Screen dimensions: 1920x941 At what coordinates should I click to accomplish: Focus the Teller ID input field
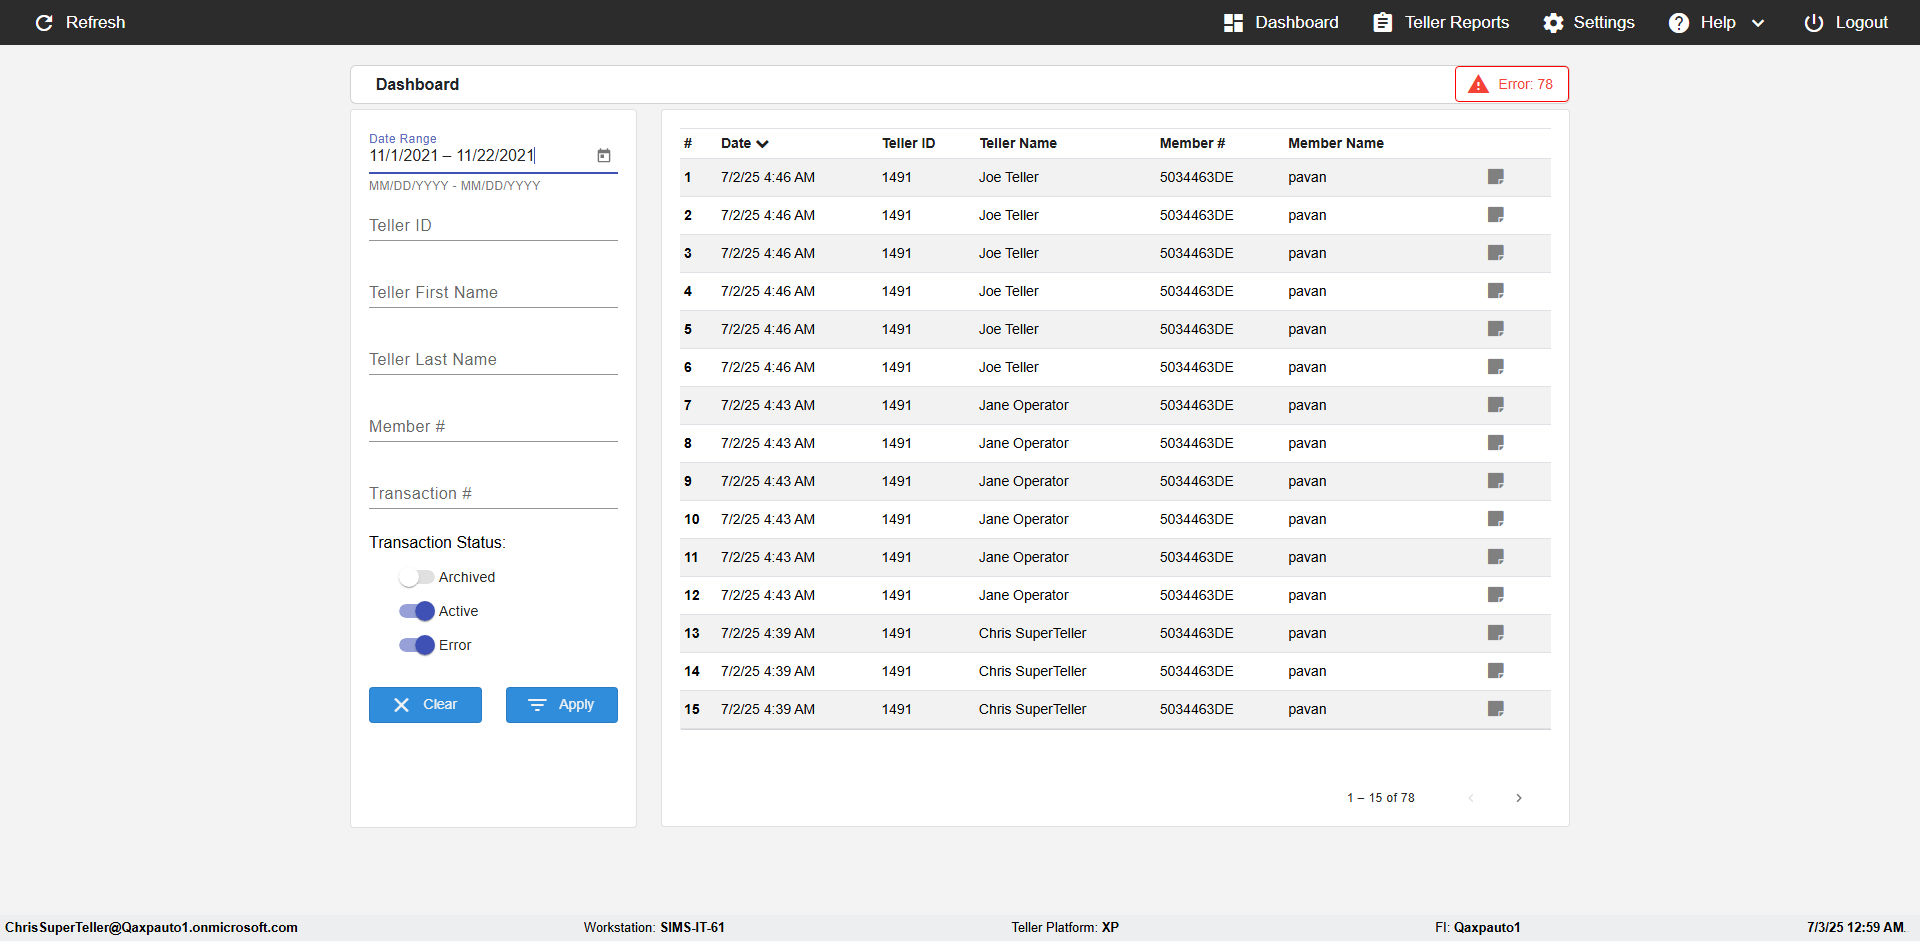[x=493, y=226]
